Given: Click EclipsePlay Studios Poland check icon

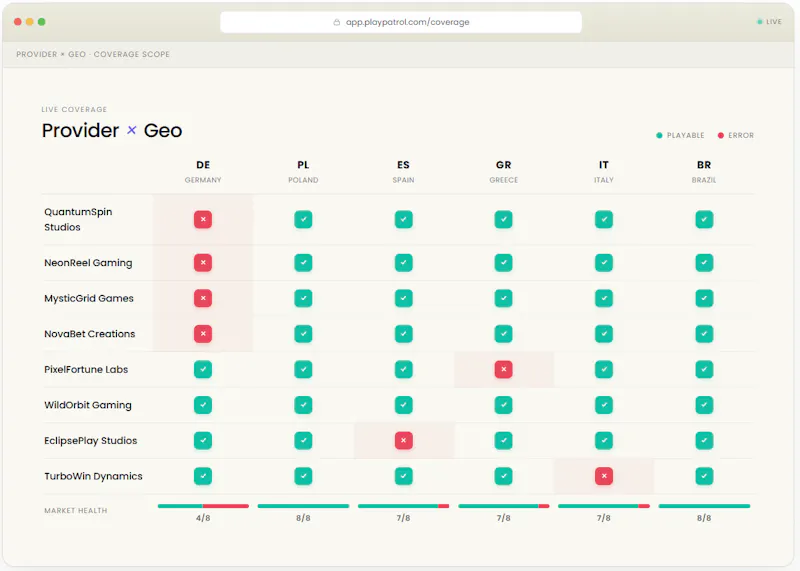Looking at the screenshot, I should click(x=303, y=440).
